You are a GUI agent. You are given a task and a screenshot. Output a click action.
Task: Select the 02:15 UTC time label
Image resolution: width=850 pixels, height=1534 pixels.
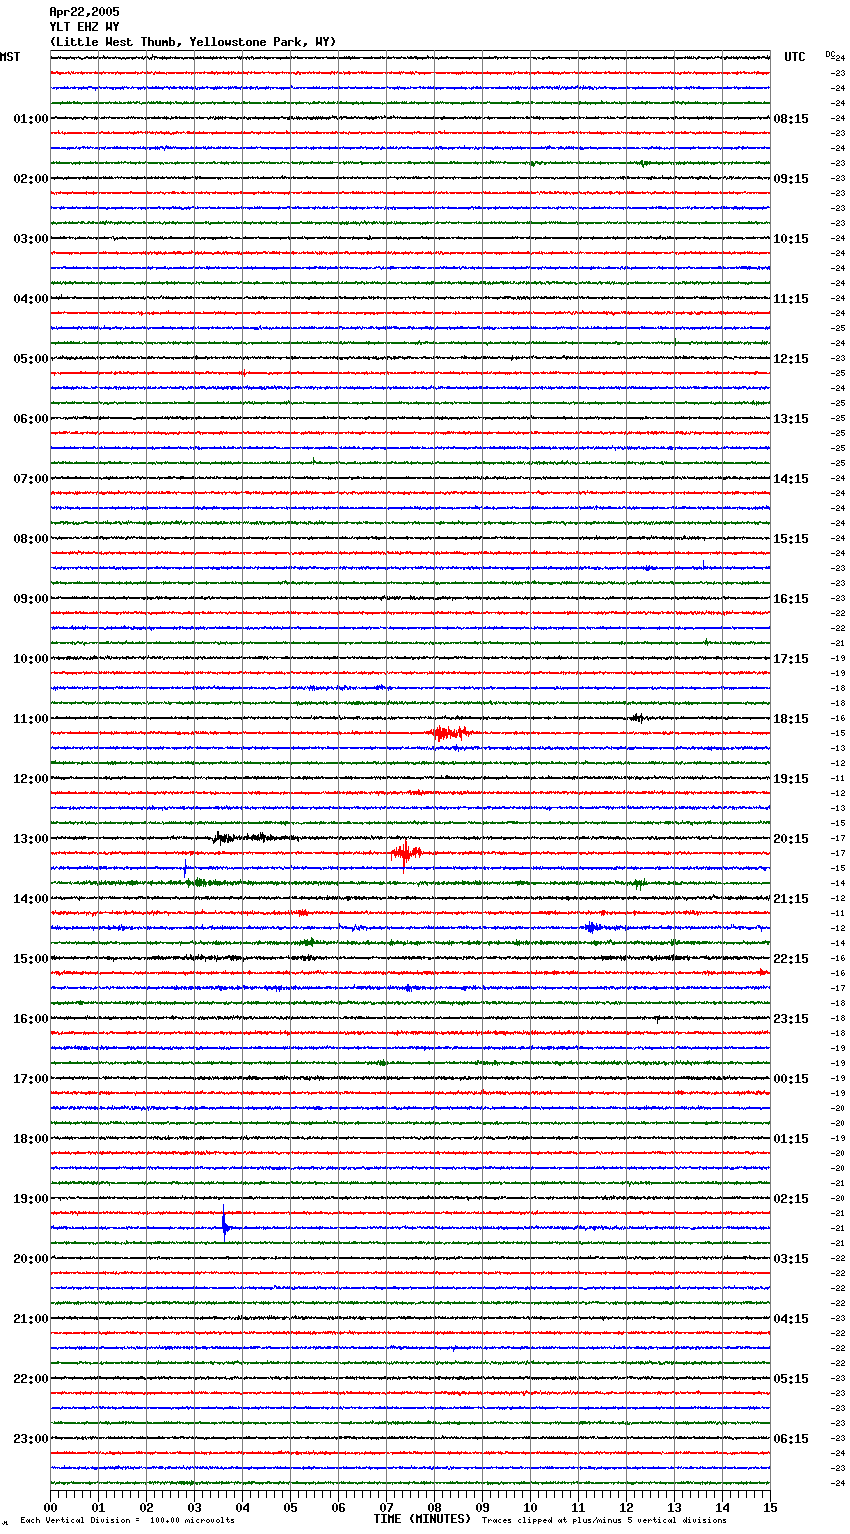coord(791,1199)
